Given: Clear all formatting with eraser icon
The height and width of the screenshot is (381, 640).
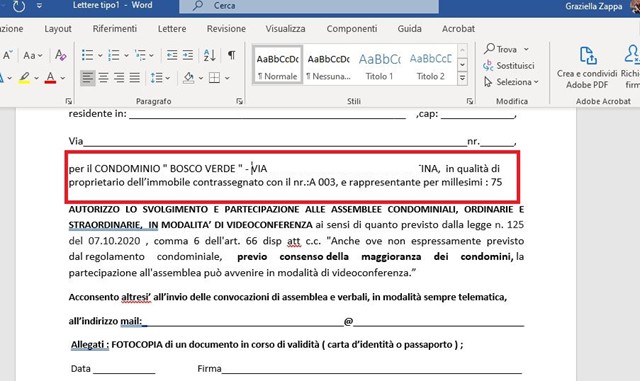Looking at the screenshot, I should point(60,55).
